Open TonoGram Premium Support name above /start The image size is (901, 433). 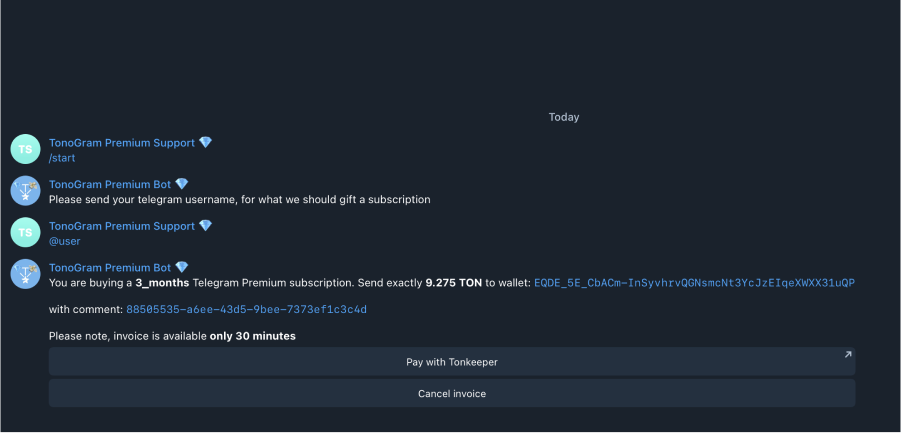122,143
